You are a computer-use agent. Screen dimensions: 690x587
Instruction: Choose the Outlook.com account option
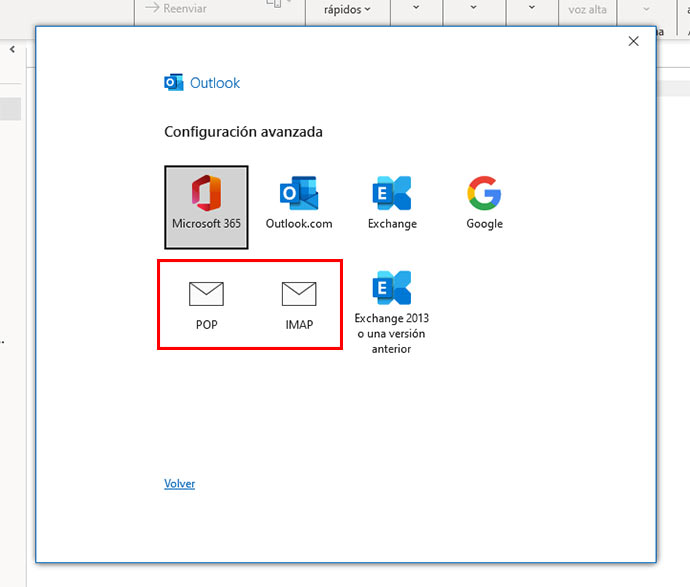tap(299, 203)
